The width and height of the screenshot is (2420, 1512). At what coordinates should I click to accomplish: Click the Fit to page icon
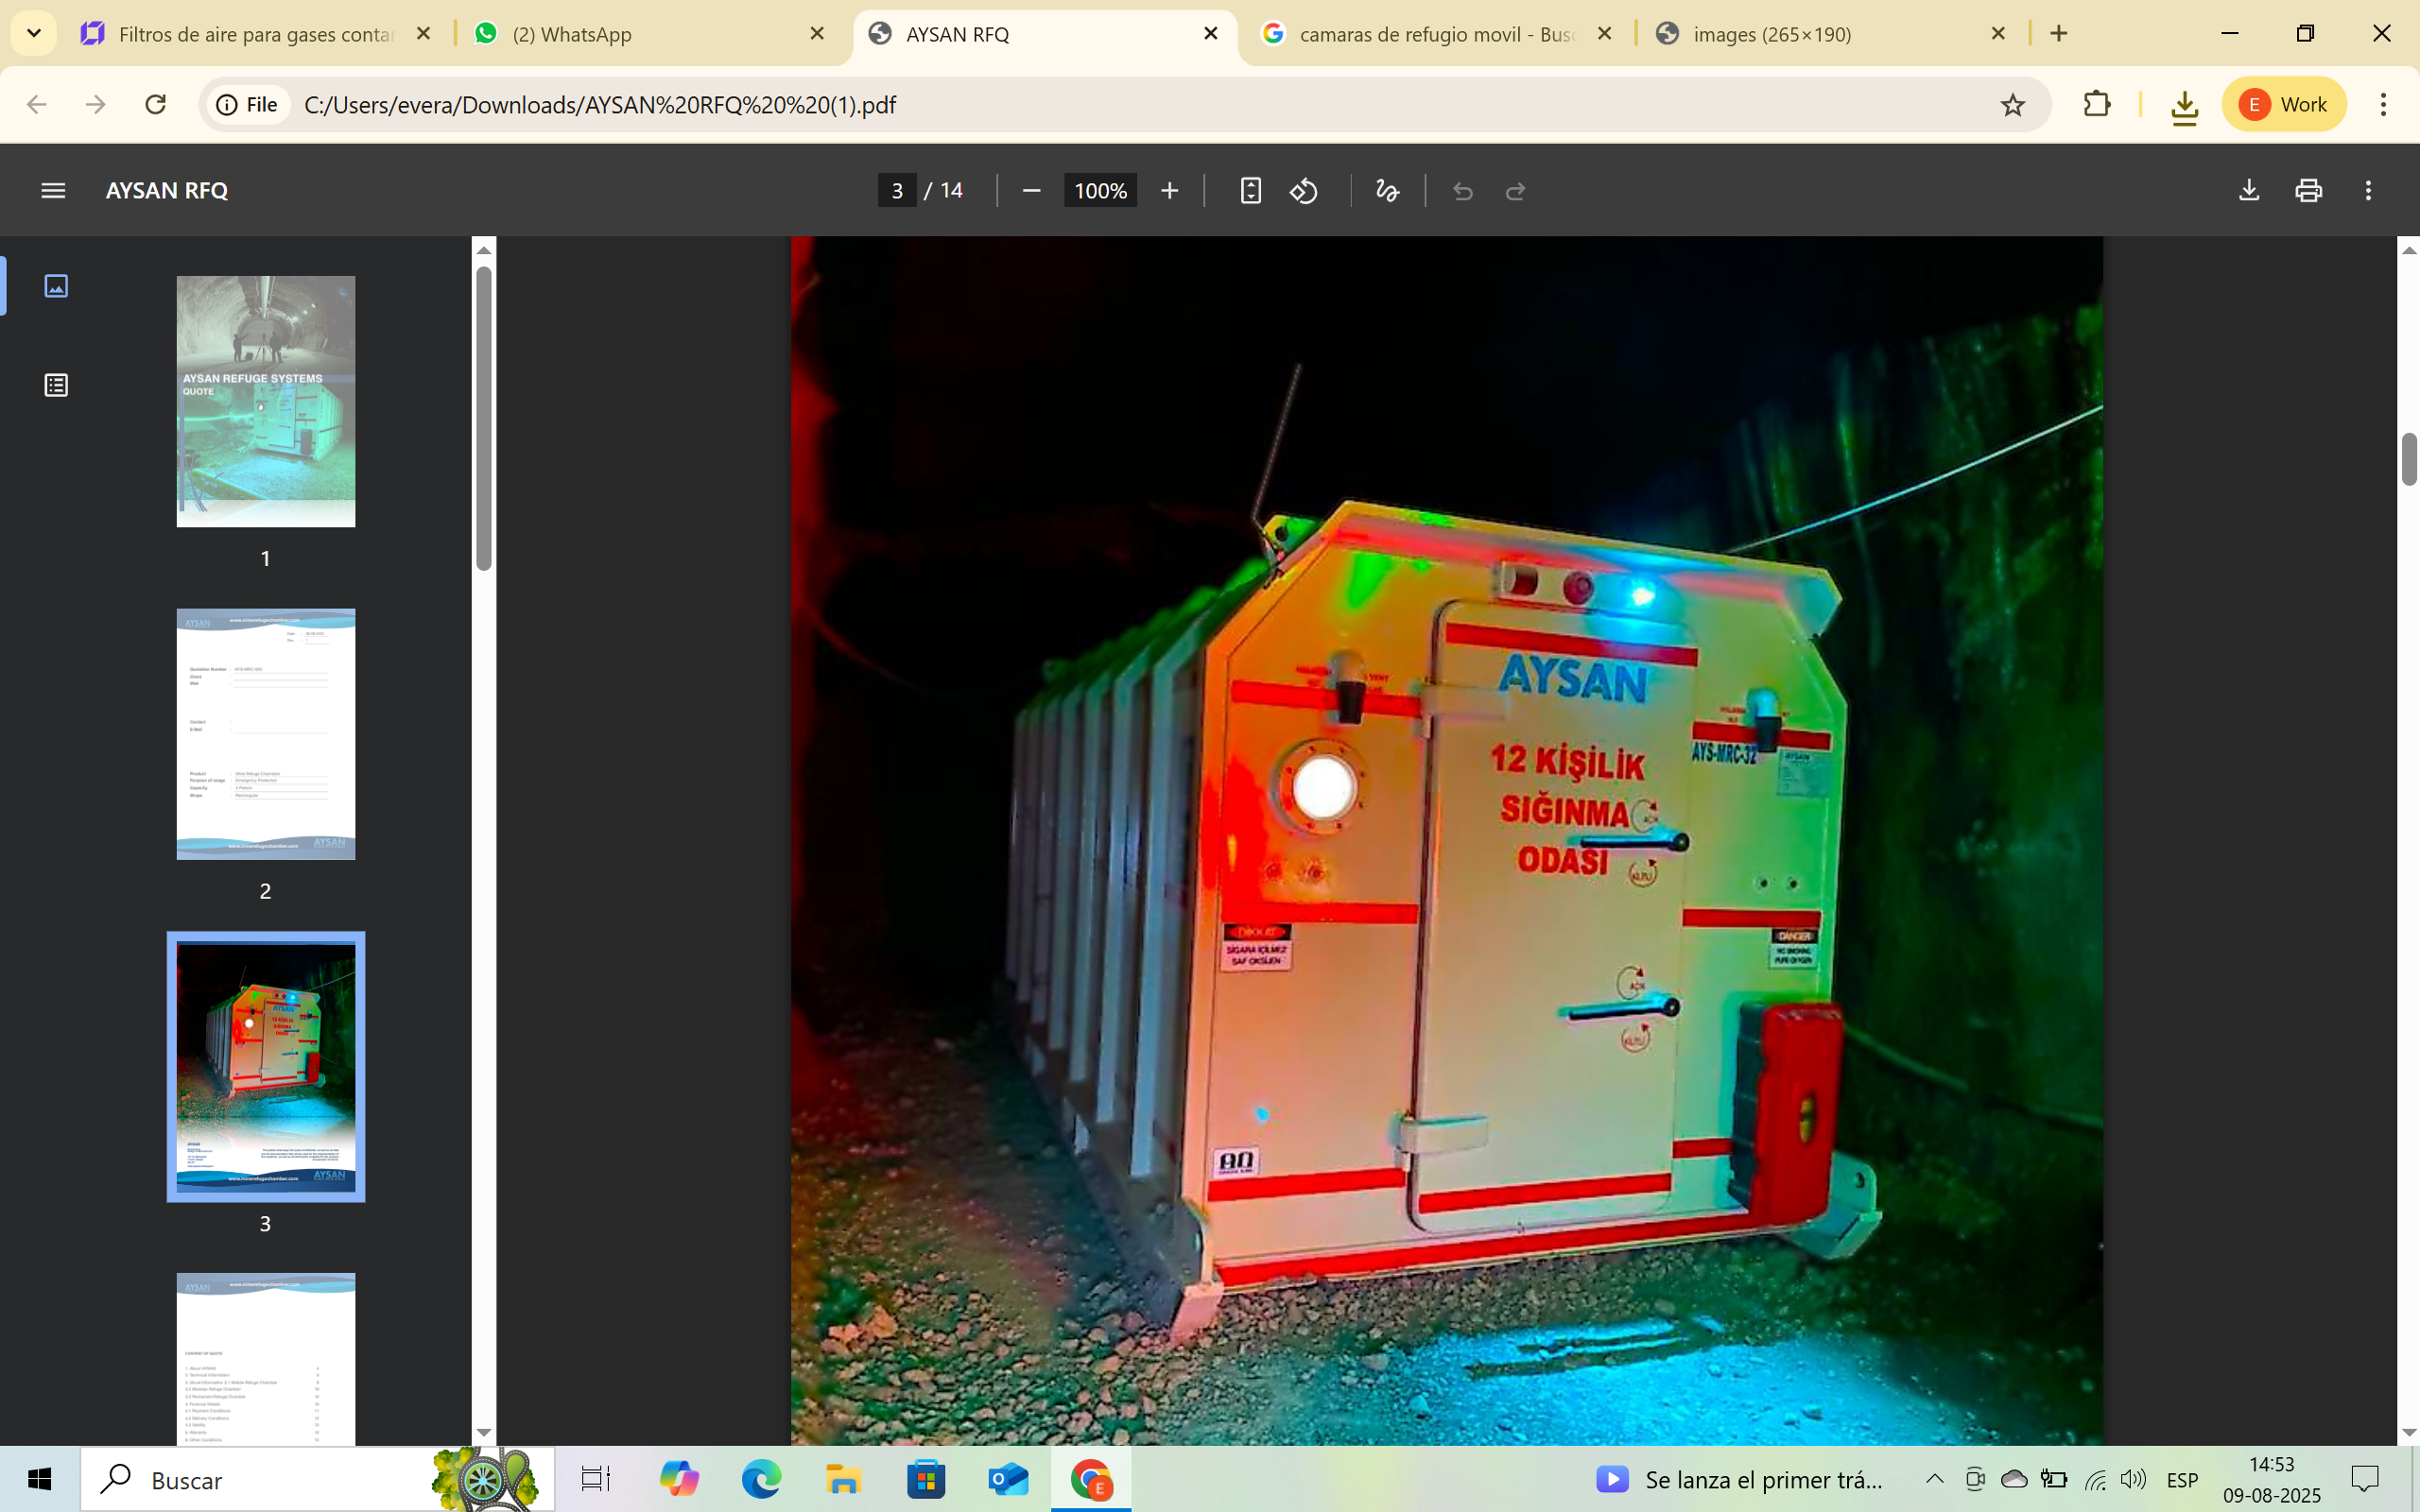coord(1250,190)
